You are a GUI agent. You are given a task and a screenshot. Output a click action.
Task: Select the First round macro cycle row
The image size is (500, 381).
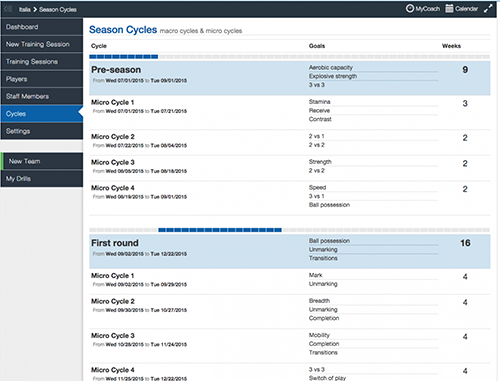coord(290,251)
